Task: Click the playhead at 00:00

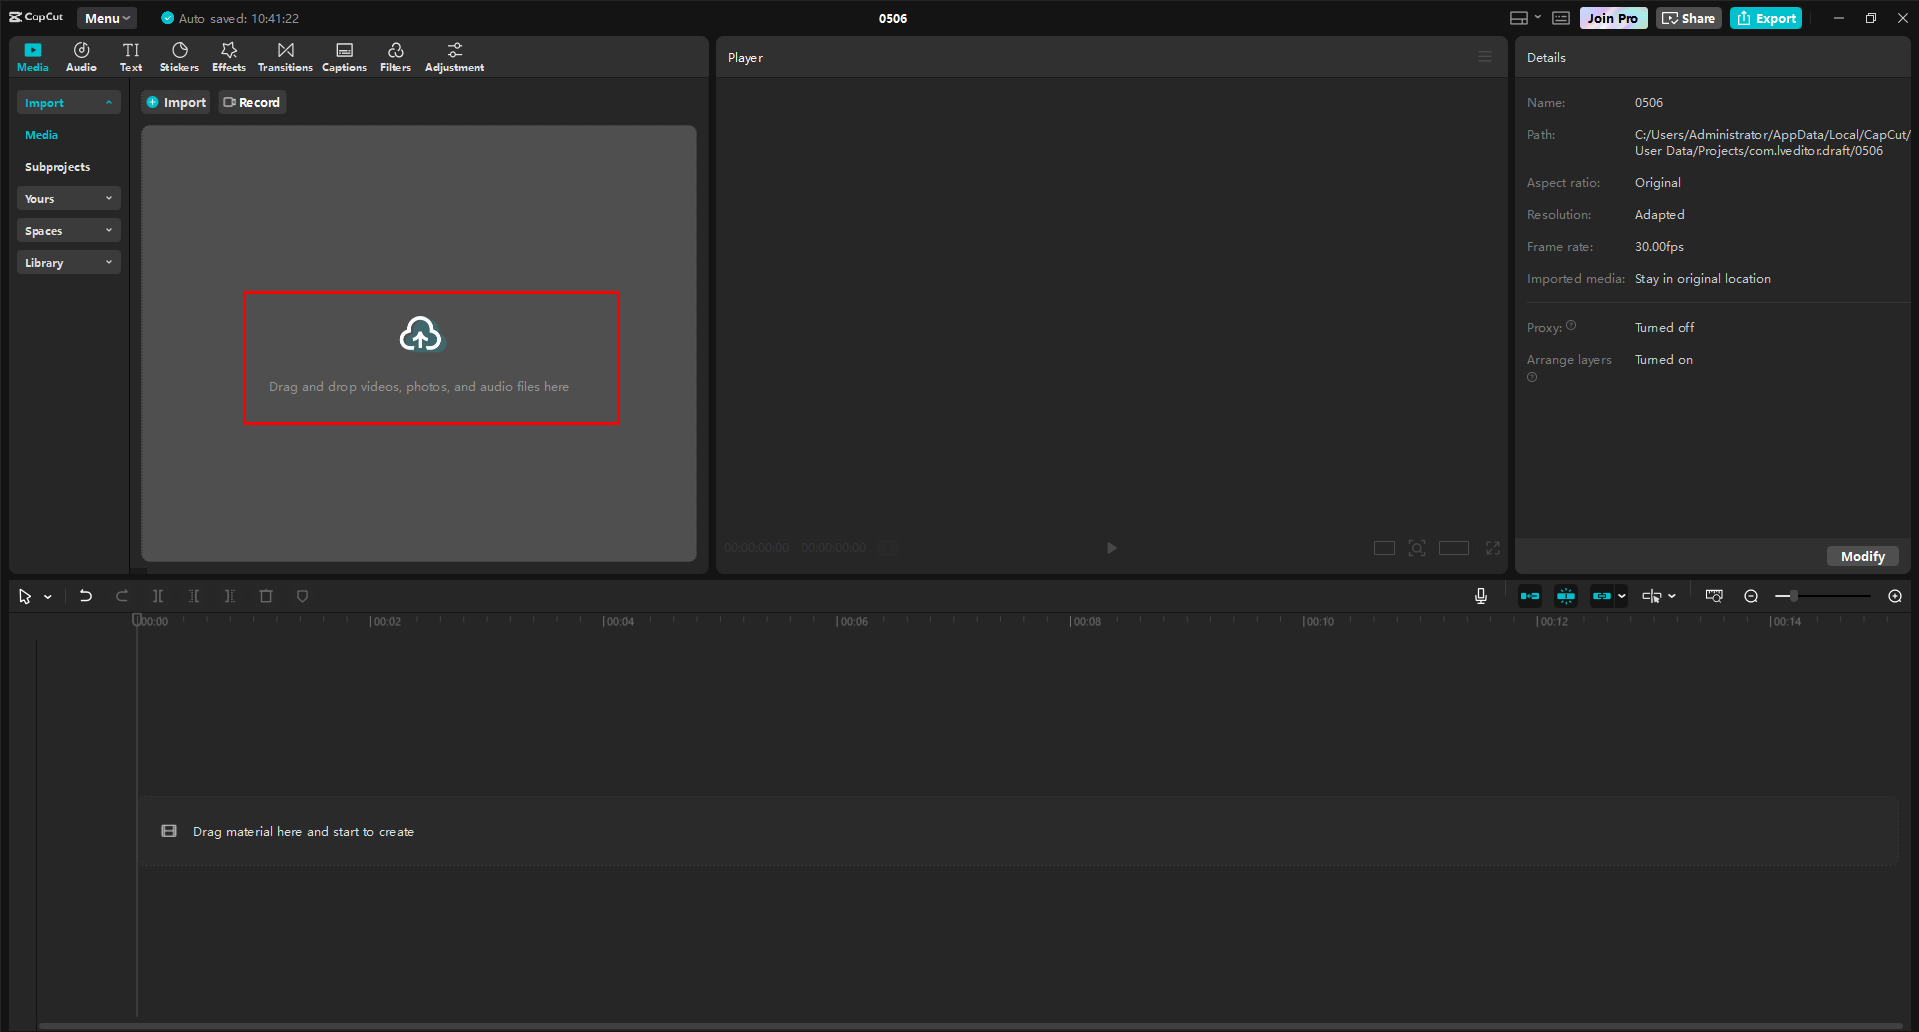Action: coord(137,620)
